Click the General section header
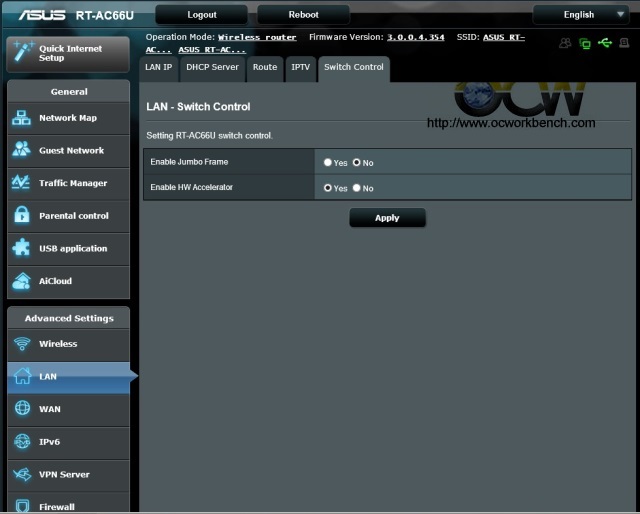This screenshot has width=640, height=514. click(69, 91)
